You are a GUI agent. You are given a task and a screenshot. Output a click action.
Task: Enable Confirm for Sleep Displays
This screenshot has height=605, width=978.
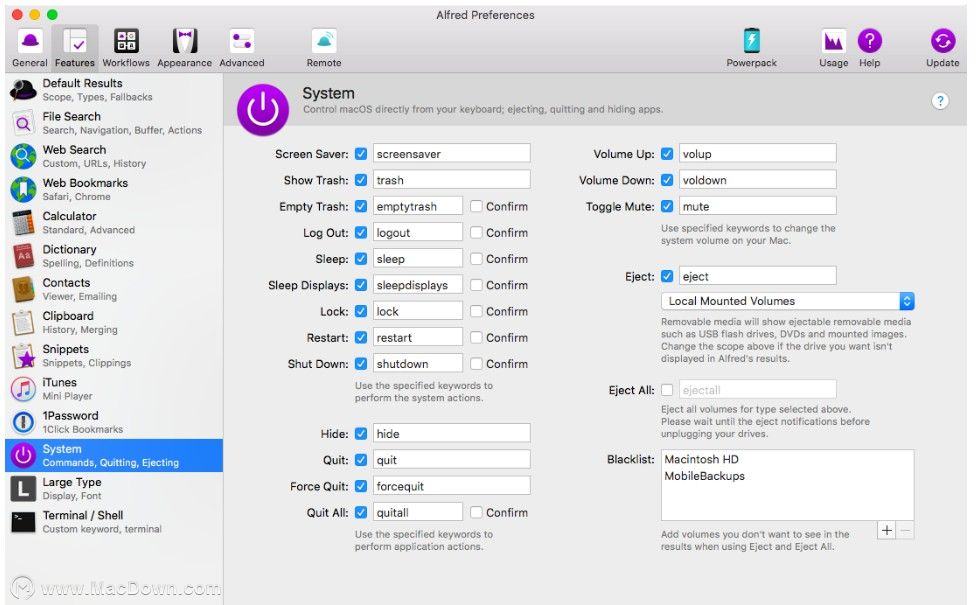[x=477, y=284]
